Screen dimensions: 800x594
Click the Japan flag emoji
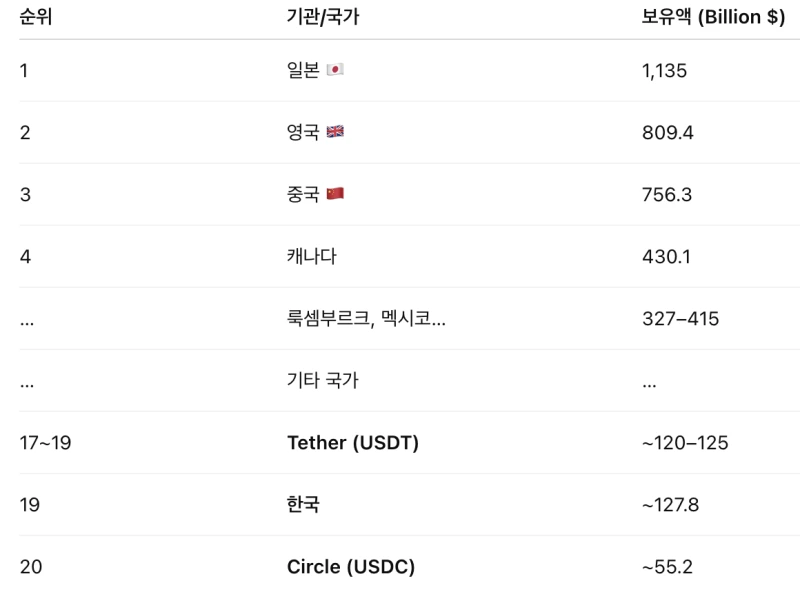(335, 69)
